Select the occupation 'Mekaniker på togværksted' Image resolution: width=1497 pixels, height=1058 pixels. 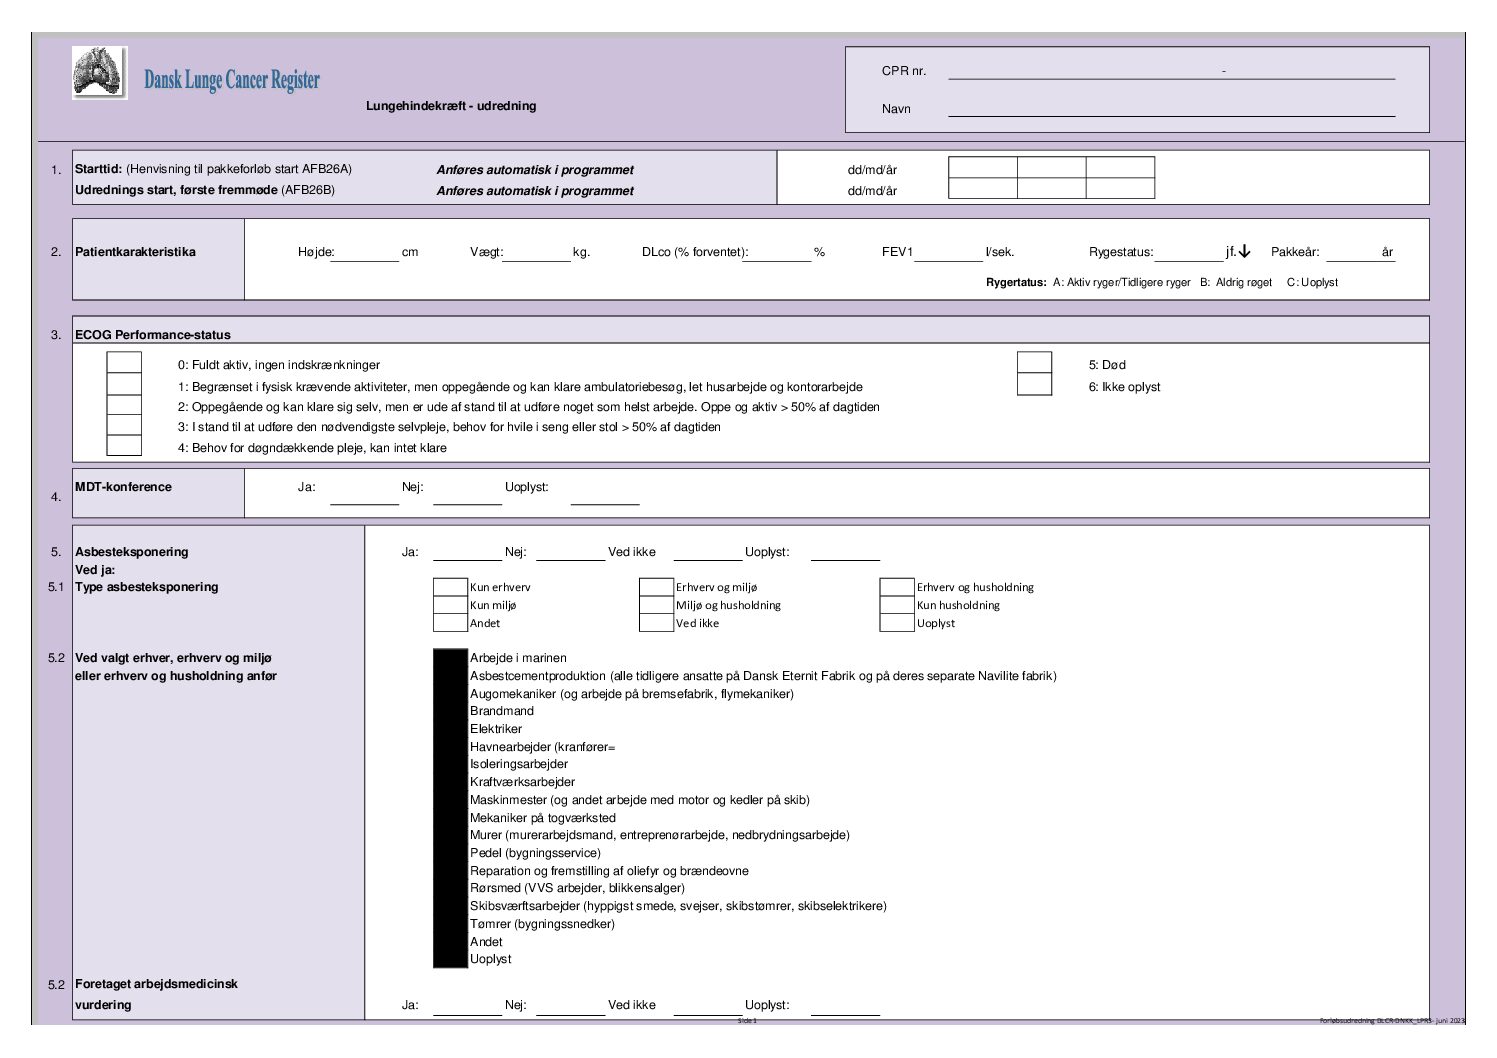click(x=543, y=818)
